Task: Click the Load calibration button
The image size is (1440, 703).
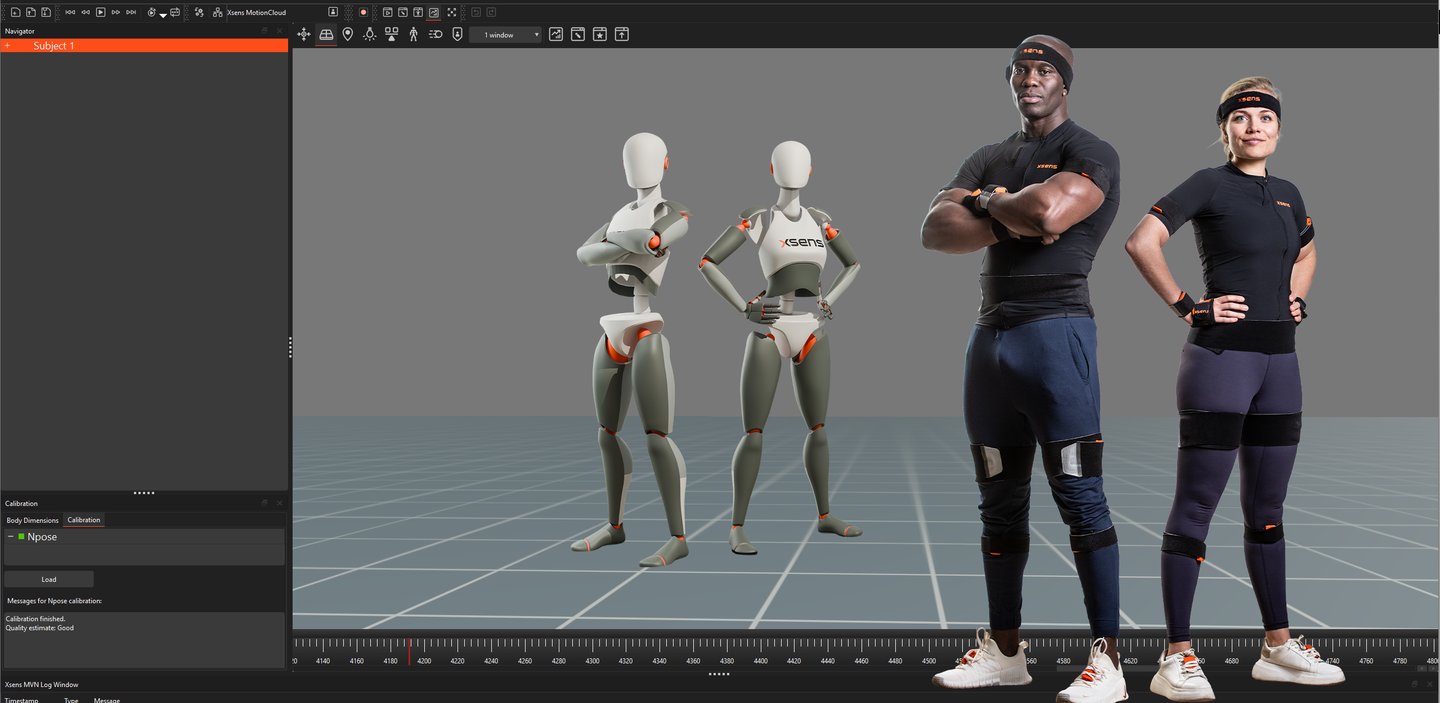Action: point(49,579)
